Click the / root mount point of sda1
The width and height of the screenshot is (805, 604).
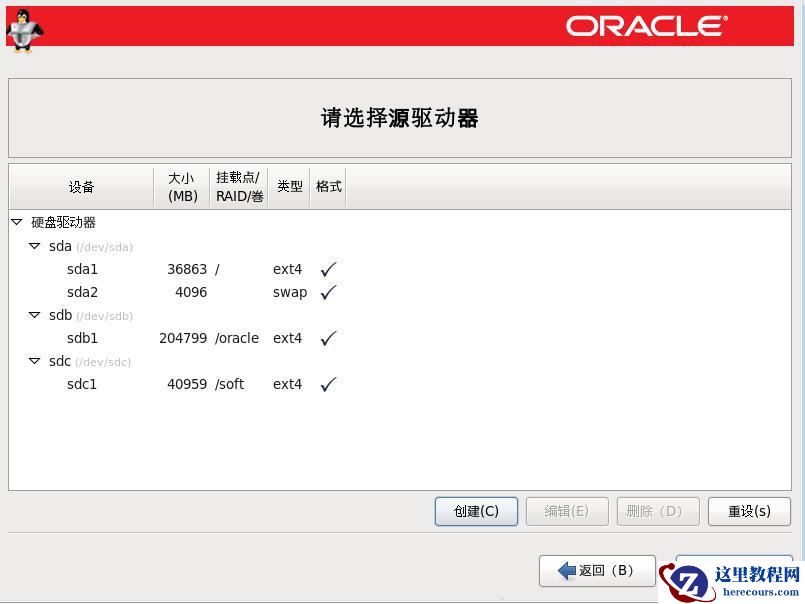point(218,269)
